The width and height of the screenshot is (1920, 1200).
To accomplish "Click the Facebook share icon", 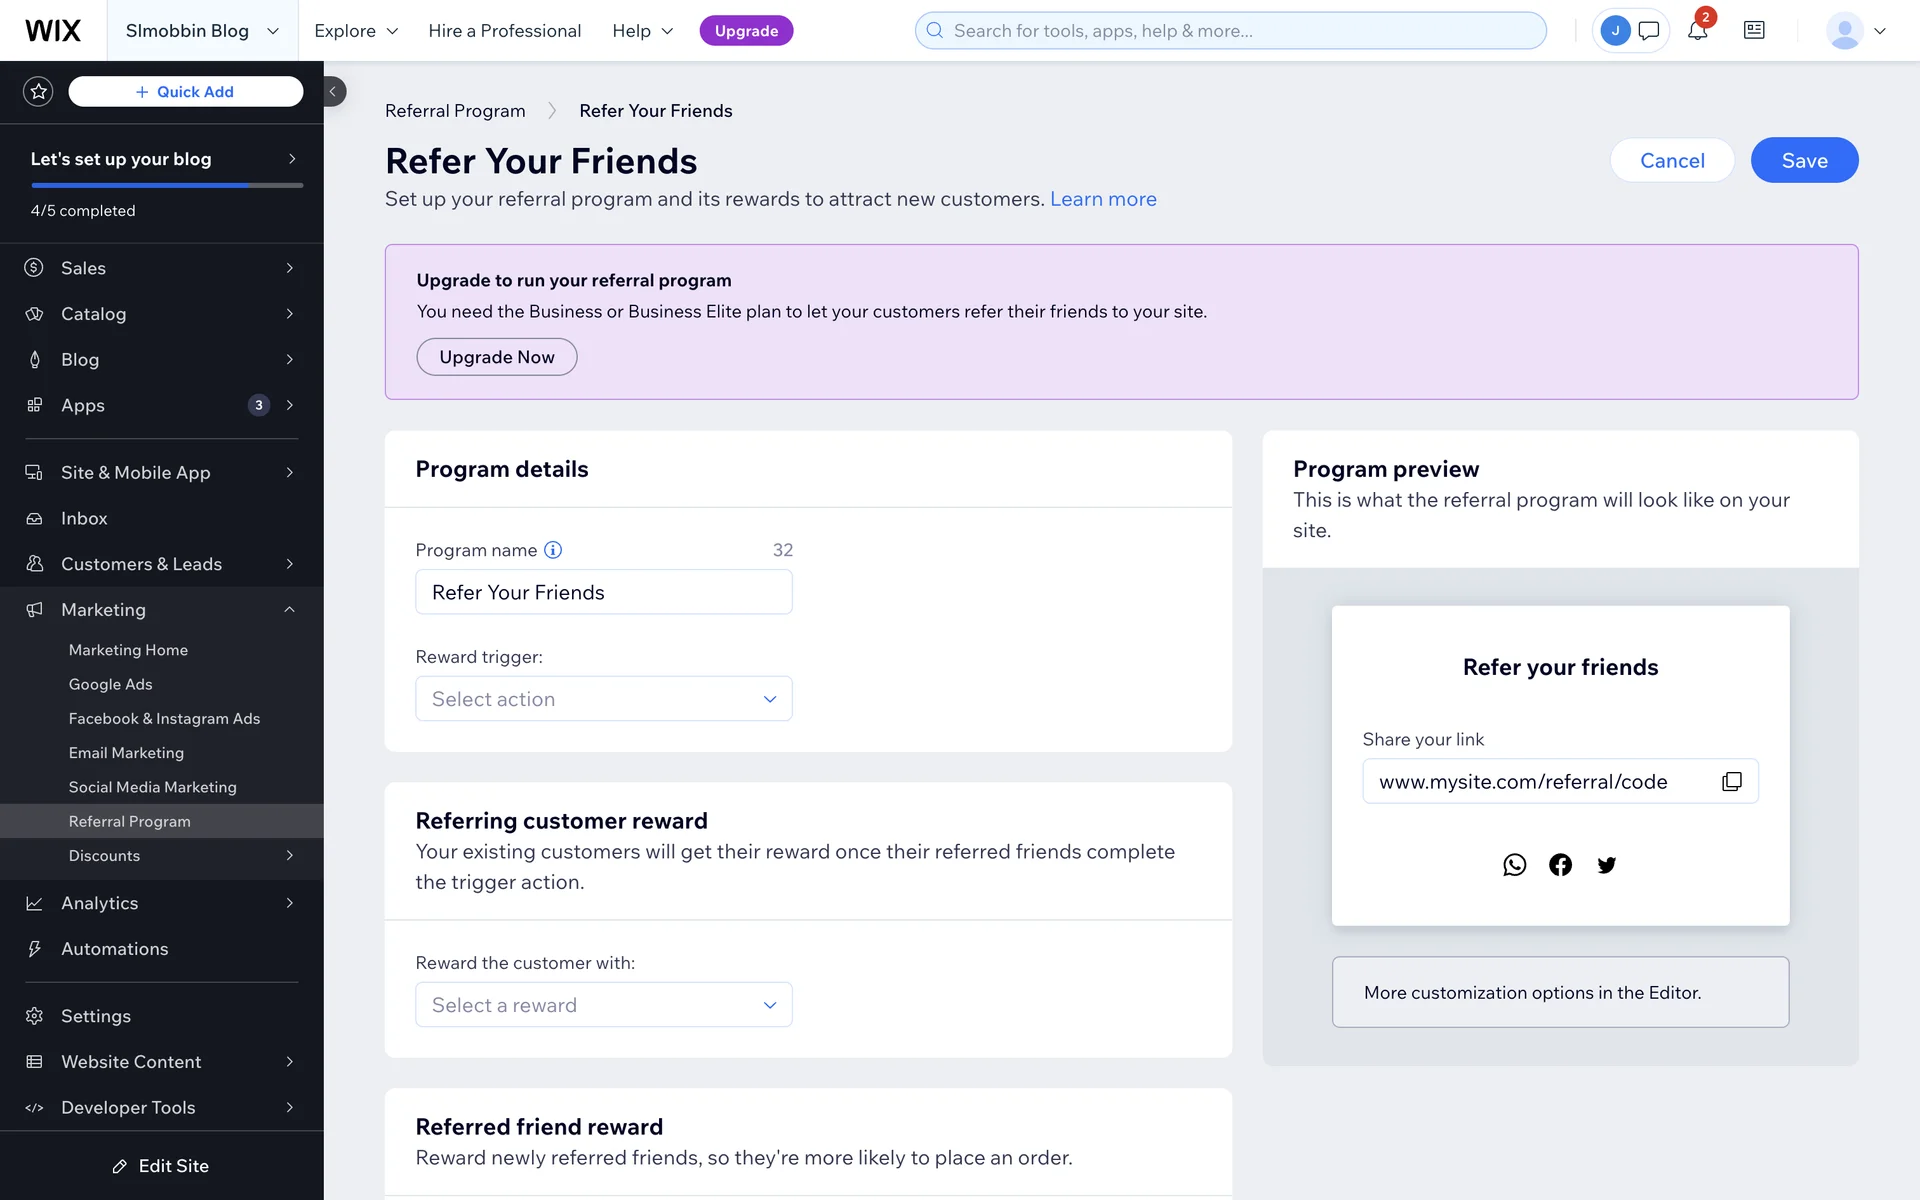I will [x=1560, y=865].
